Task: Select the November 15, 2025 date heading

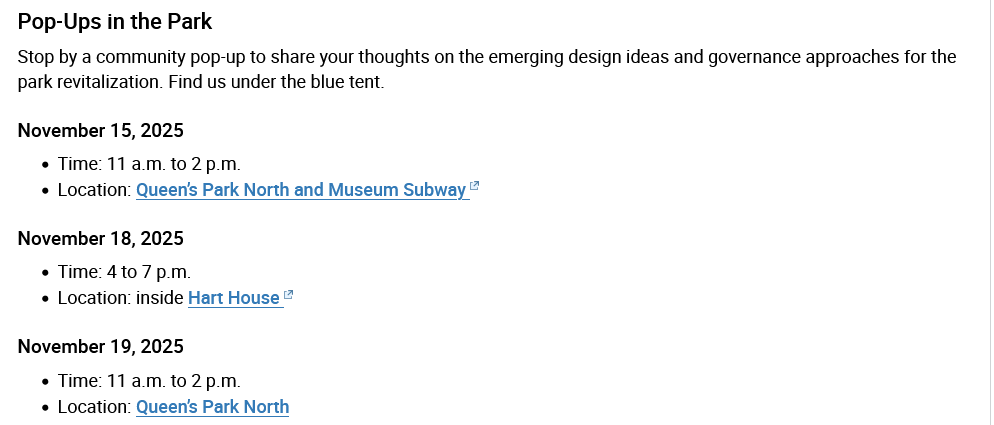Action: pos(101,131)
